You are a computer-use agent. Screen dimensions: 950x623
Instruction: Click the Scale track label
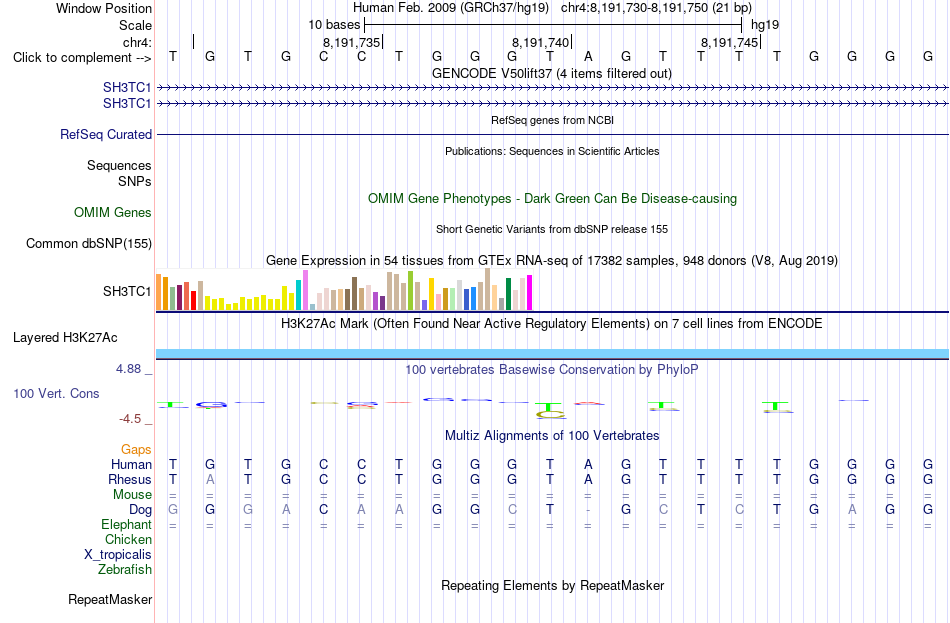point(135,25)
